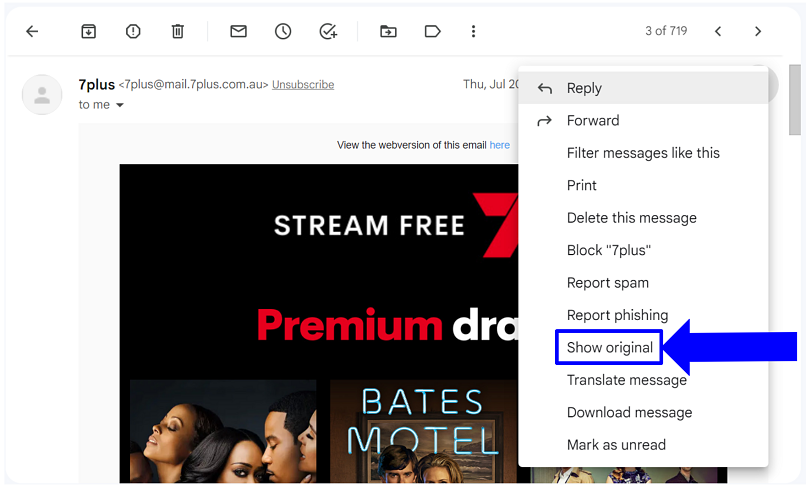
Task: Archive this email
Action: point(88,31)
